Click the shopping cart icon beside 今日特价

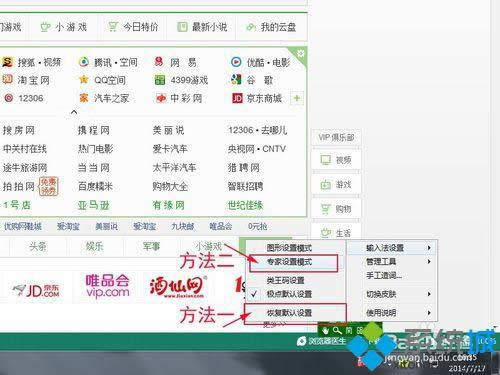[x=113, y=27]
